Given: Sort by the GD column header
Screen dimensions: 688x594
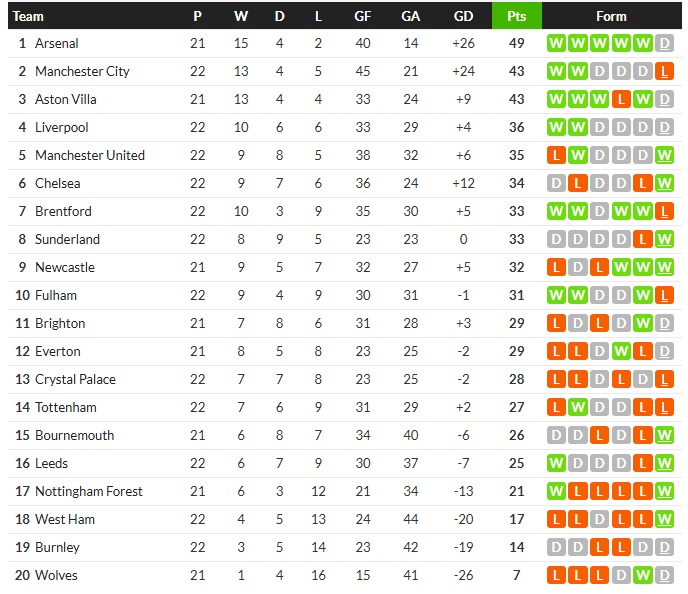Looking at the screenshot, I should click(x=463, y=16).
